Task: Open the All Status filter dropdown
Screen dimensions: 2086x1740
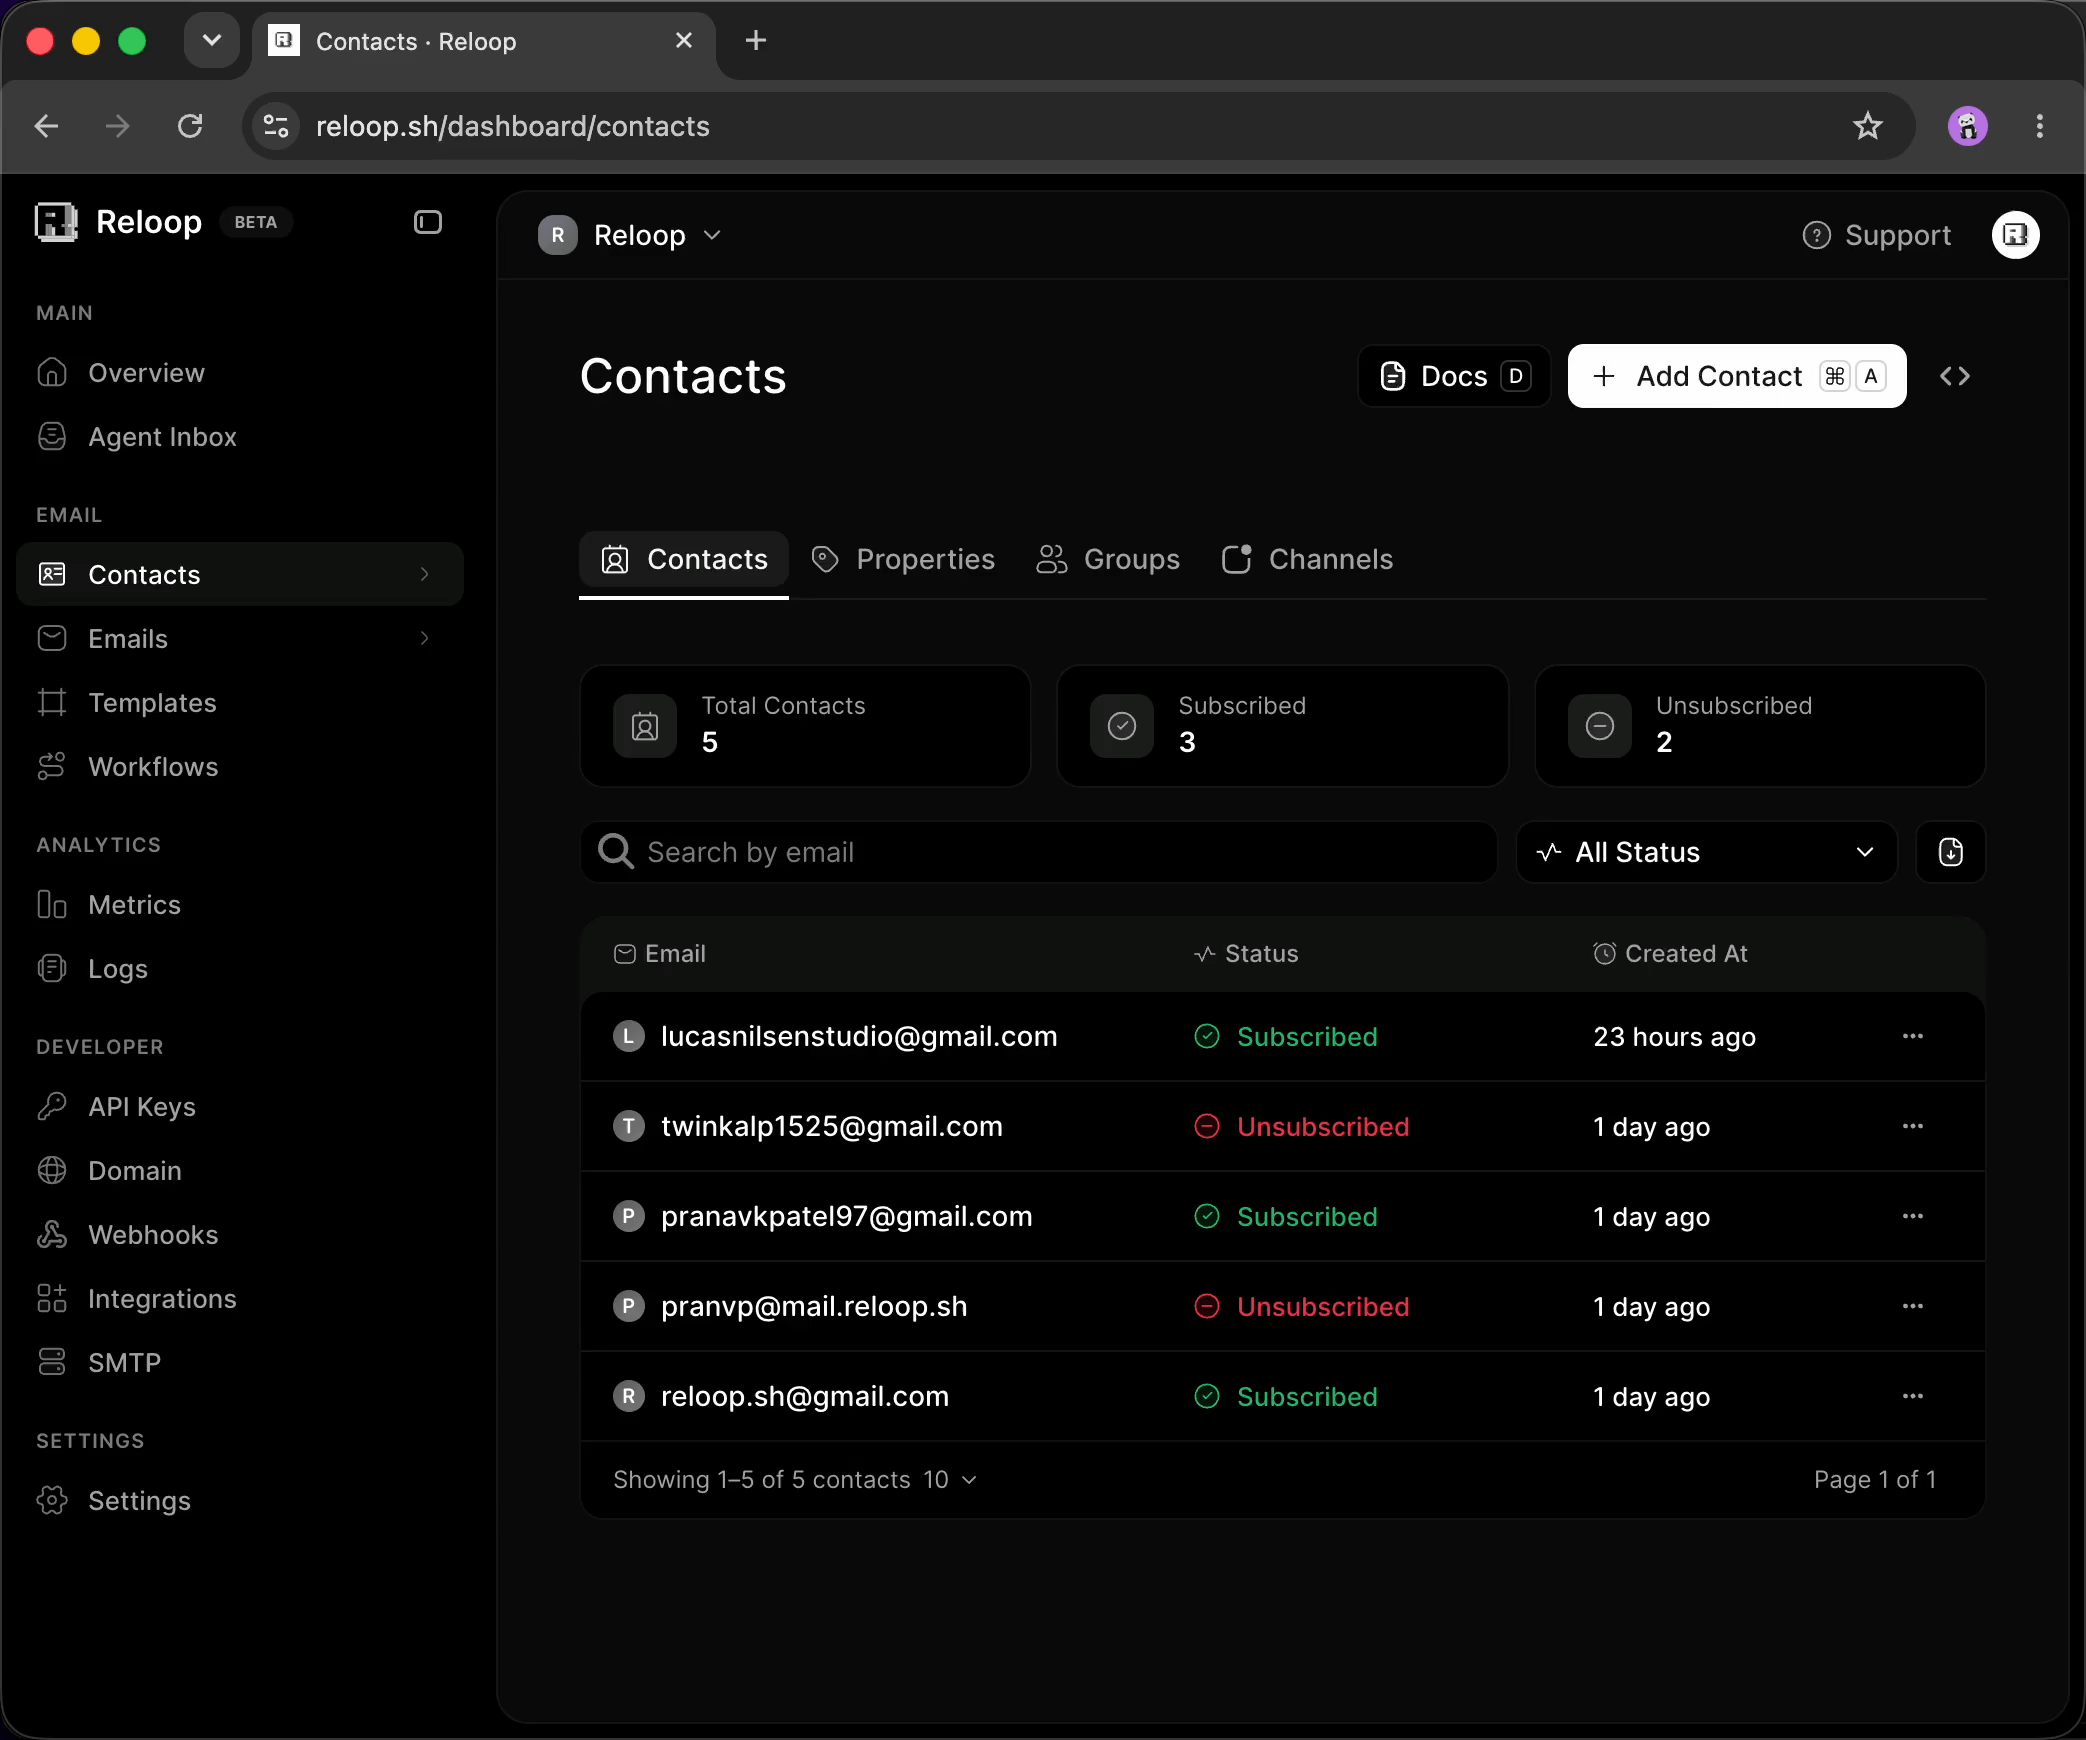Action: (x=1706, y=852)
